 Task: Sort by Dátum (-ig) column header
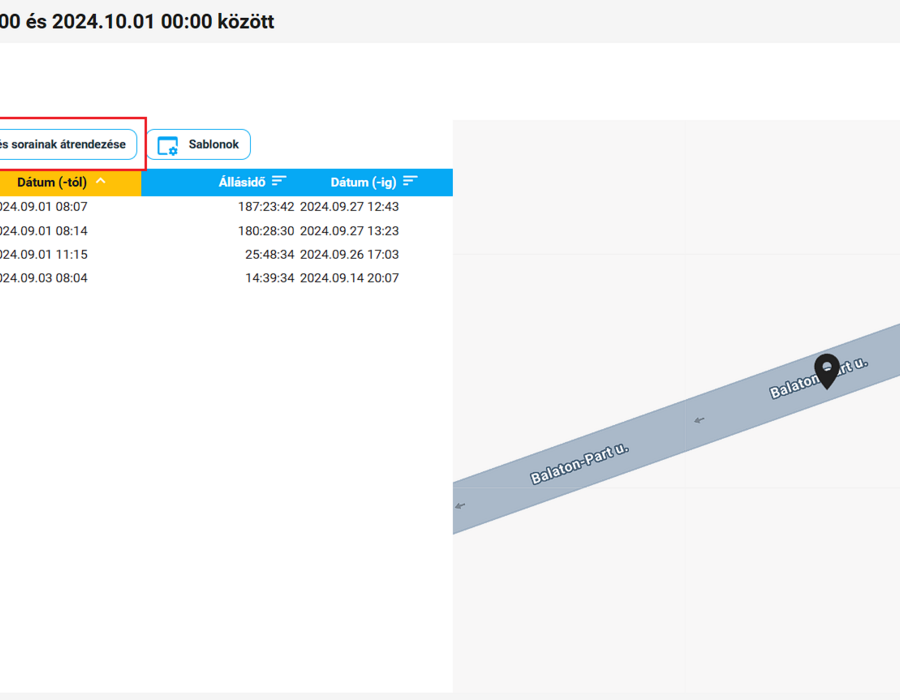[363, 182]
